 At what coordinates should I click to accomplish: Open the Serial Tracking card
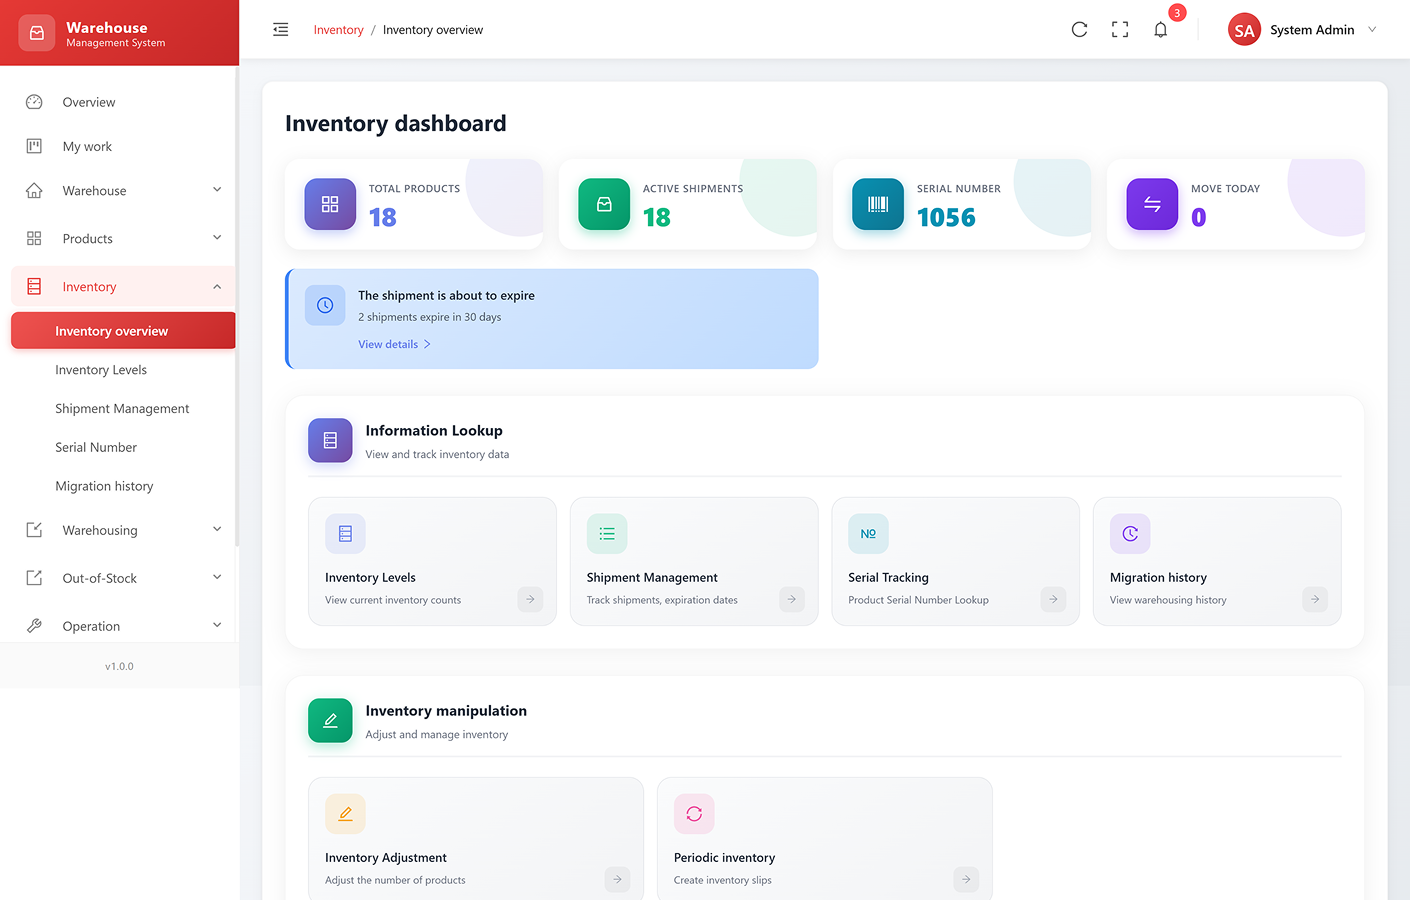pos(955,562)
